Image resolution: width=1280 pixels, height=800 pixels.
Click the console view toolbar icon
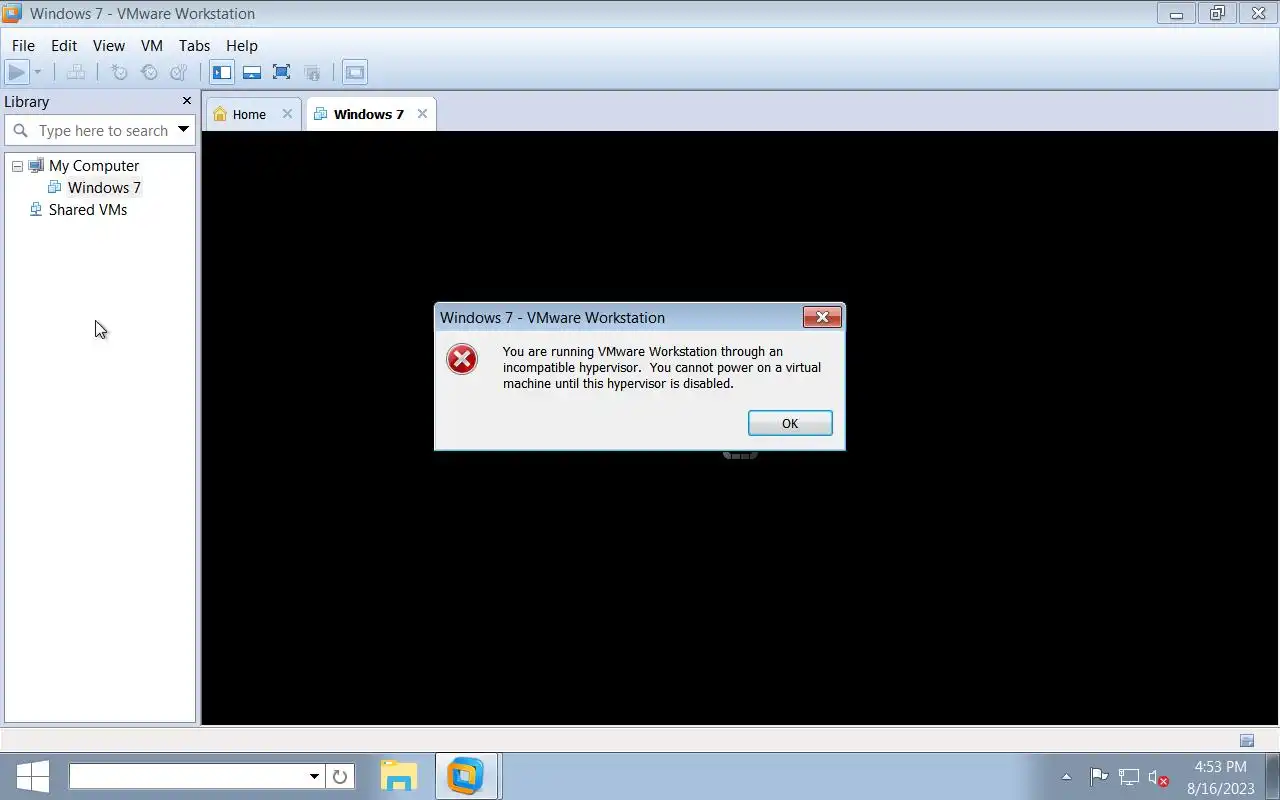click(x=355, y=72)
